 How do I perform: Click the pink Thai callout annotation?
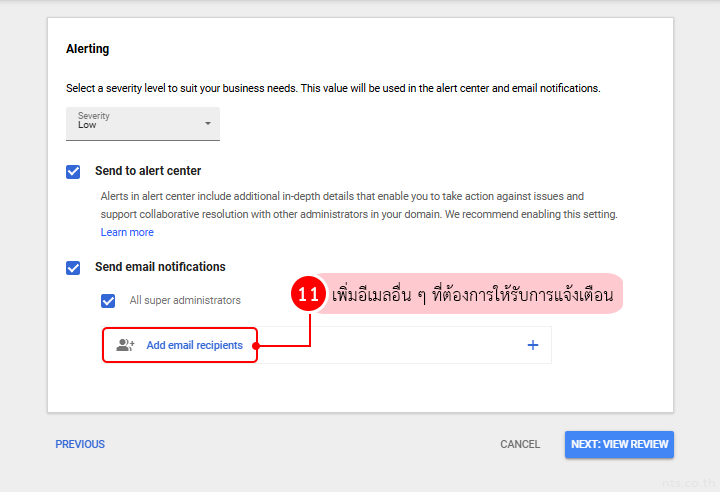[x=472, y=295]
